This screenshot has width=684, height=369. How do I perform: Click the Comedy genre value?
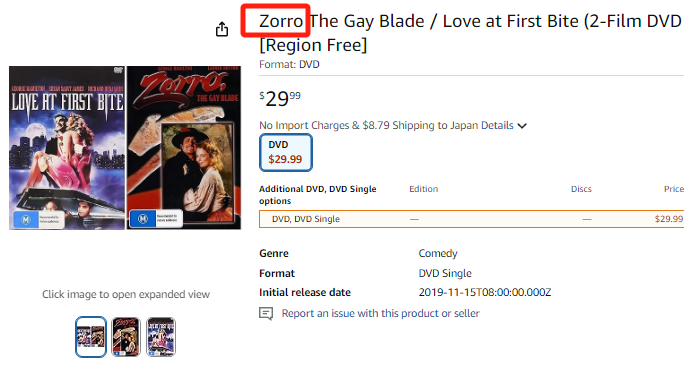pos(438,253)
